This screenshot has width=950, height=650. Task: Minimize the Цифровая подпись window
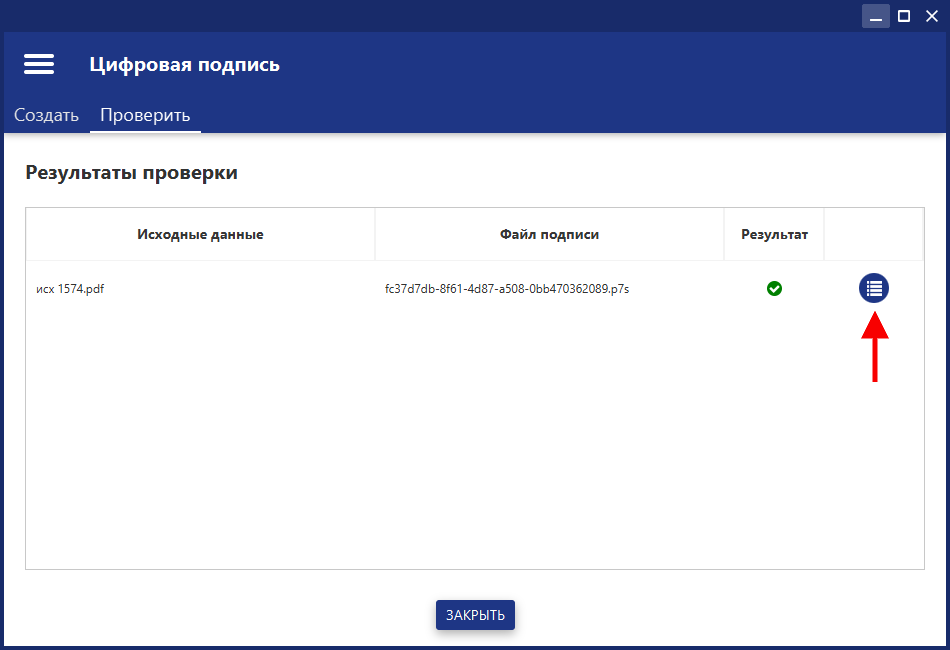tap(876, 16)
